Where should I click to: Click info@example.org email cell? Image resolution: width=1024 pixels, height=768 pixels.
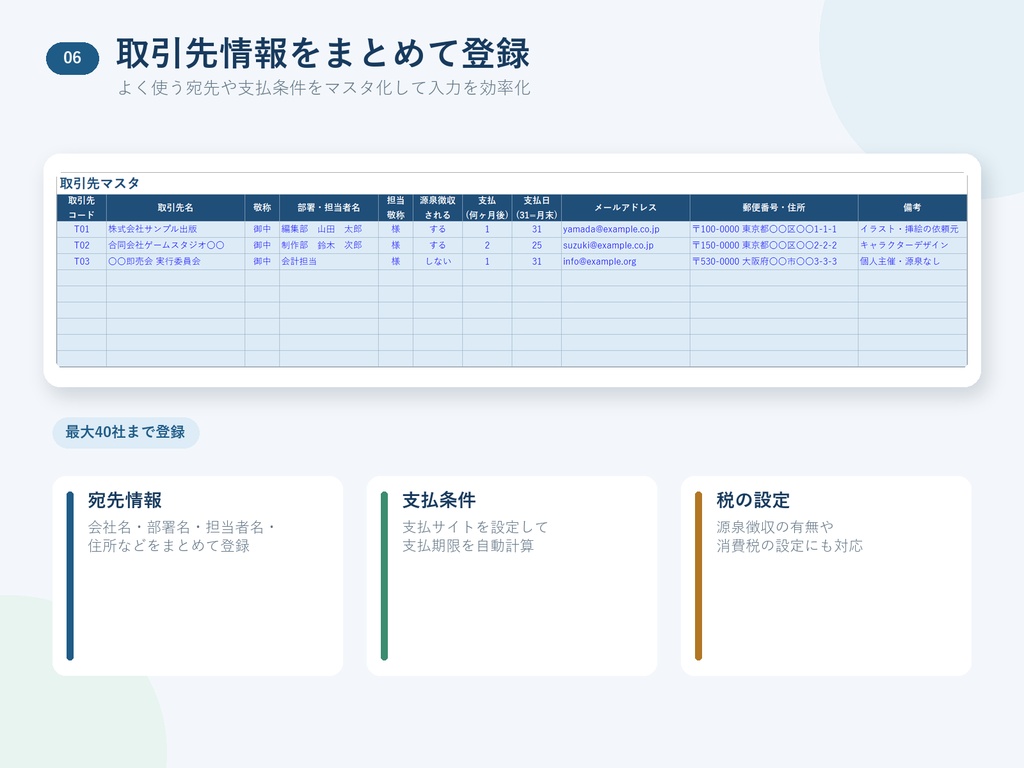[626, 261]
